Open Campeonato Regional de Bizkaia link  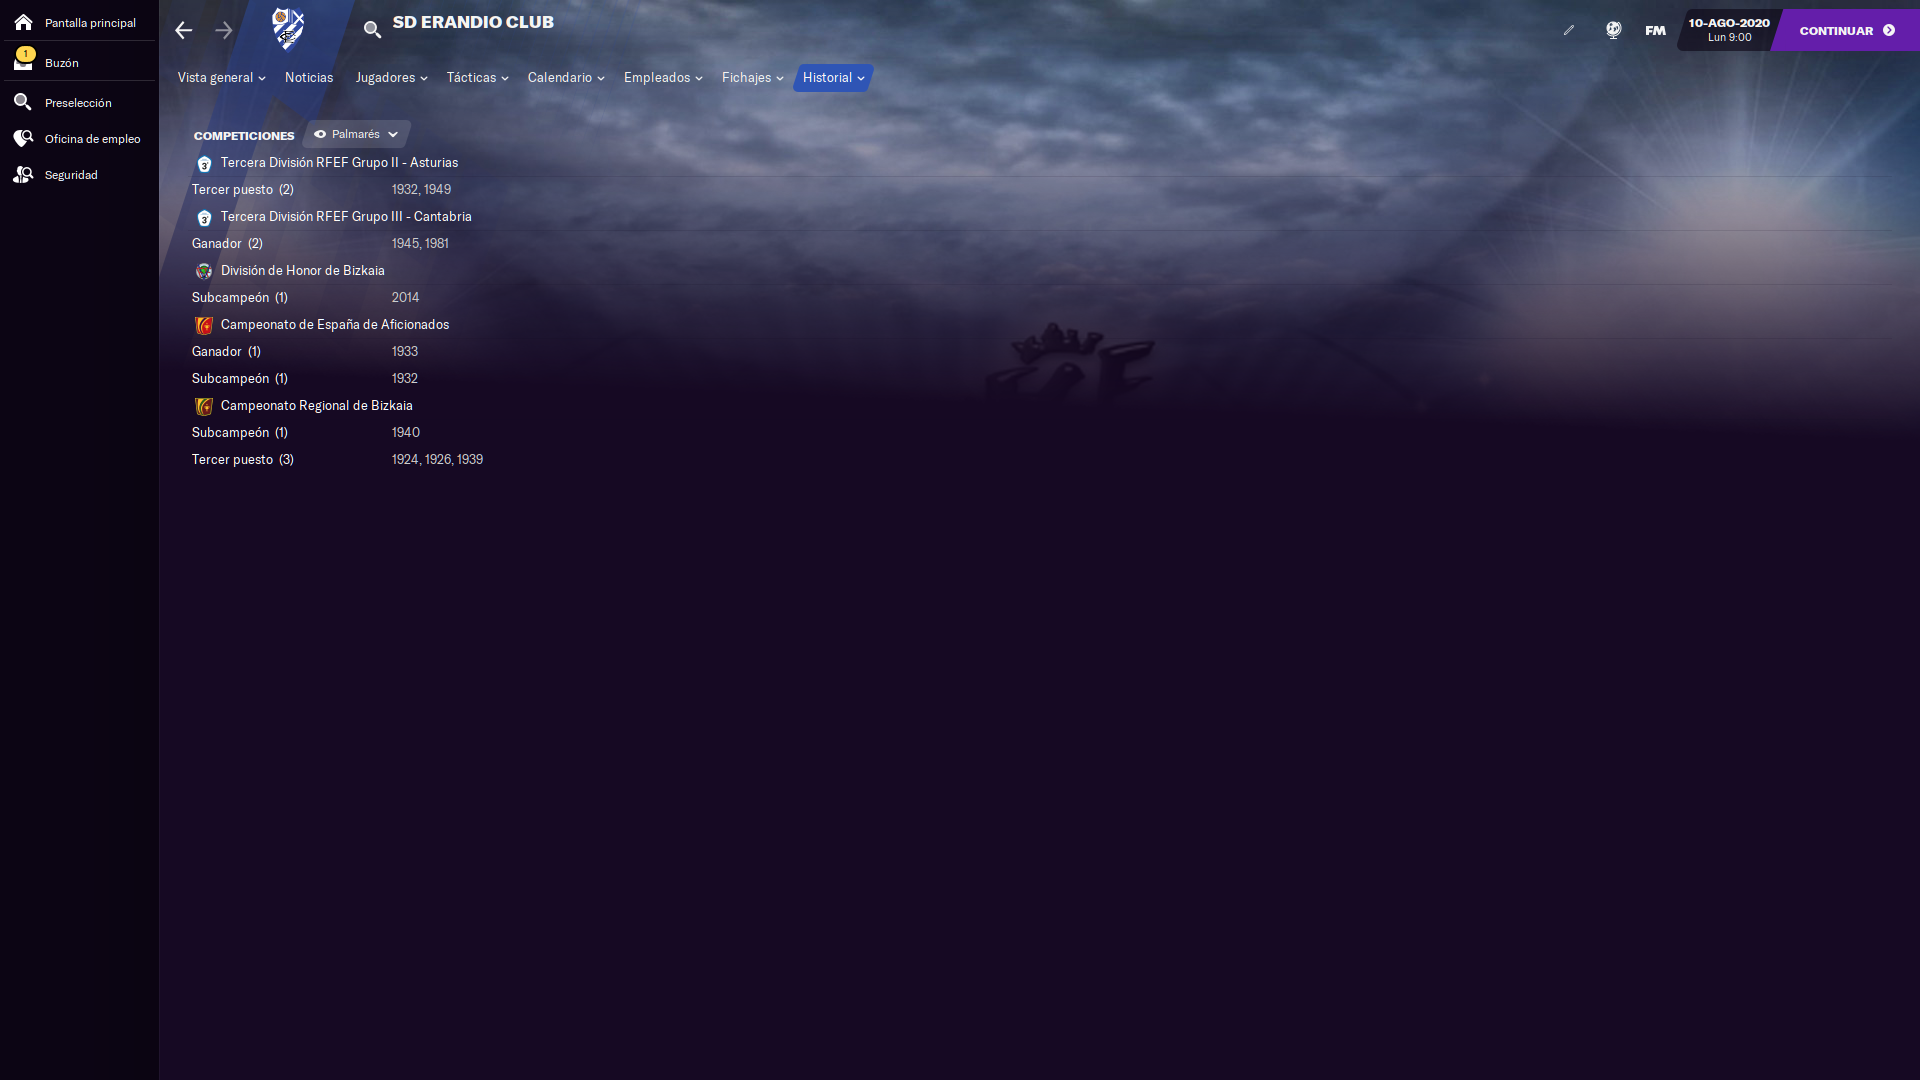coord(317,406)
